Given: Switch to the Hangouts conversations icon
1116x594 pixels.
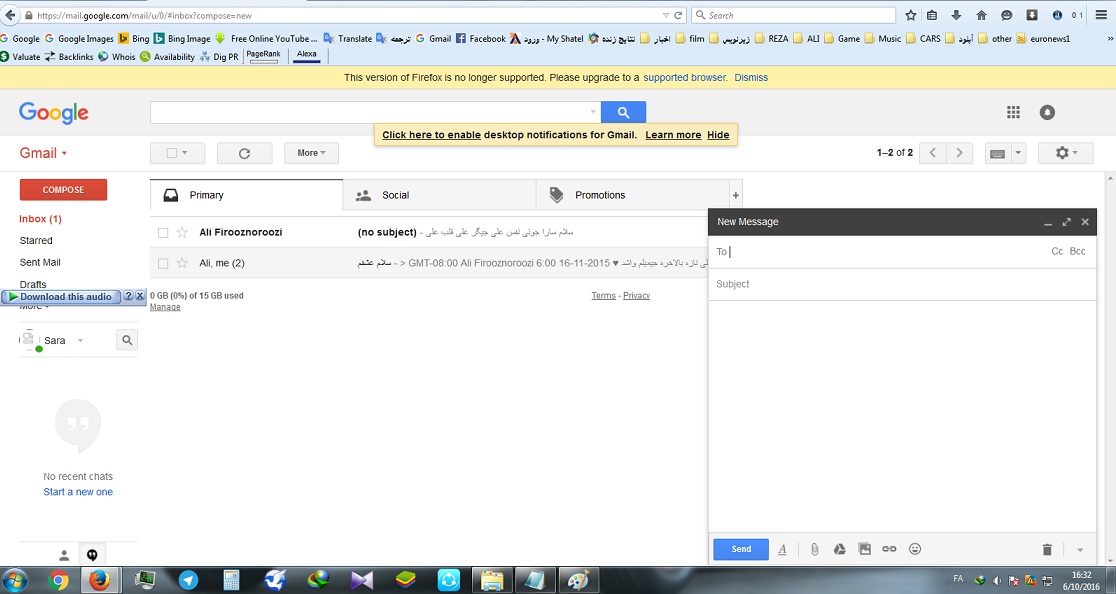Looking at the screenshot, I should coord(92,555).
